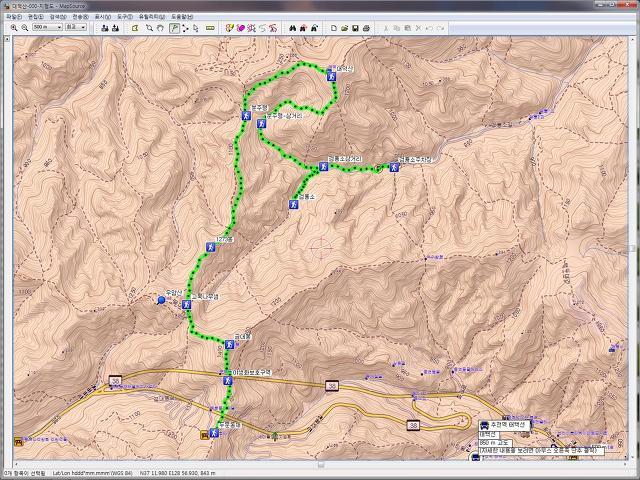640x480 pixels.
Task: Click the coordinates readout in status bar
Action: pyautogui.click(x=178, y=473)
